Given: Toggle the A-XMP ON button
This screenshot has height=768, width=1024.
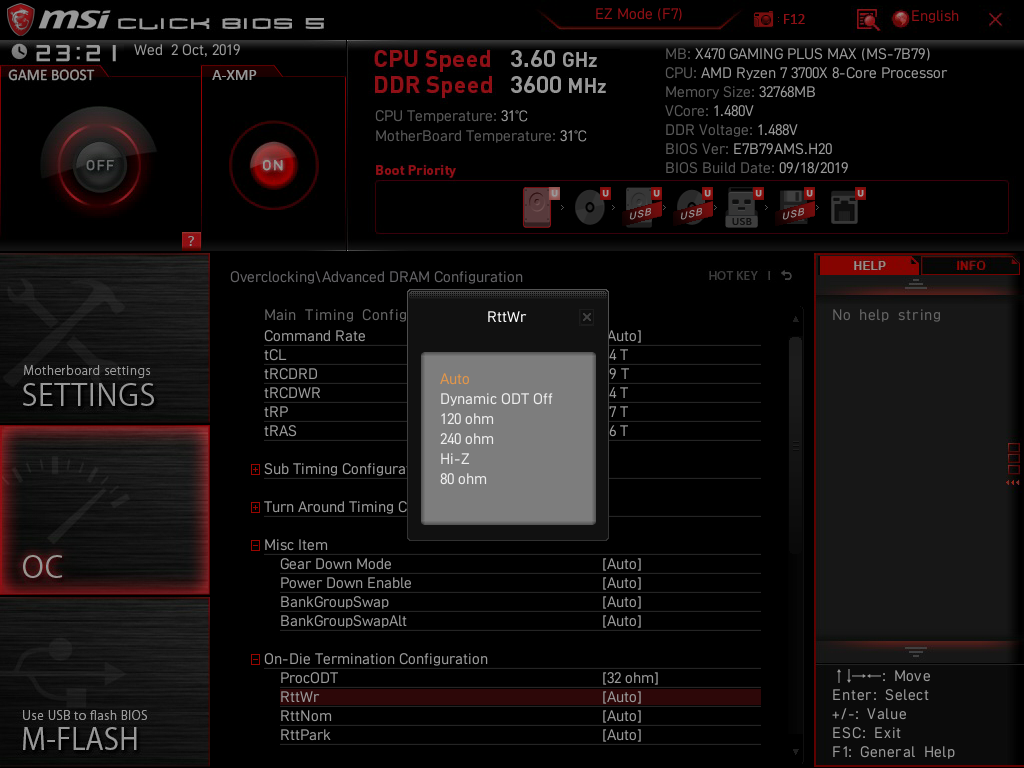Looking at the screenshot, I should 273,165.
